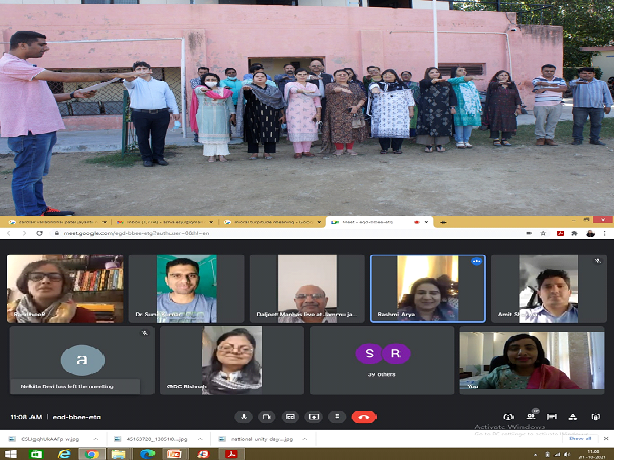Toggle captions in the Meet toolbar
The width and height of the screenshot is (617, 473).
click(x=291, y=416)
